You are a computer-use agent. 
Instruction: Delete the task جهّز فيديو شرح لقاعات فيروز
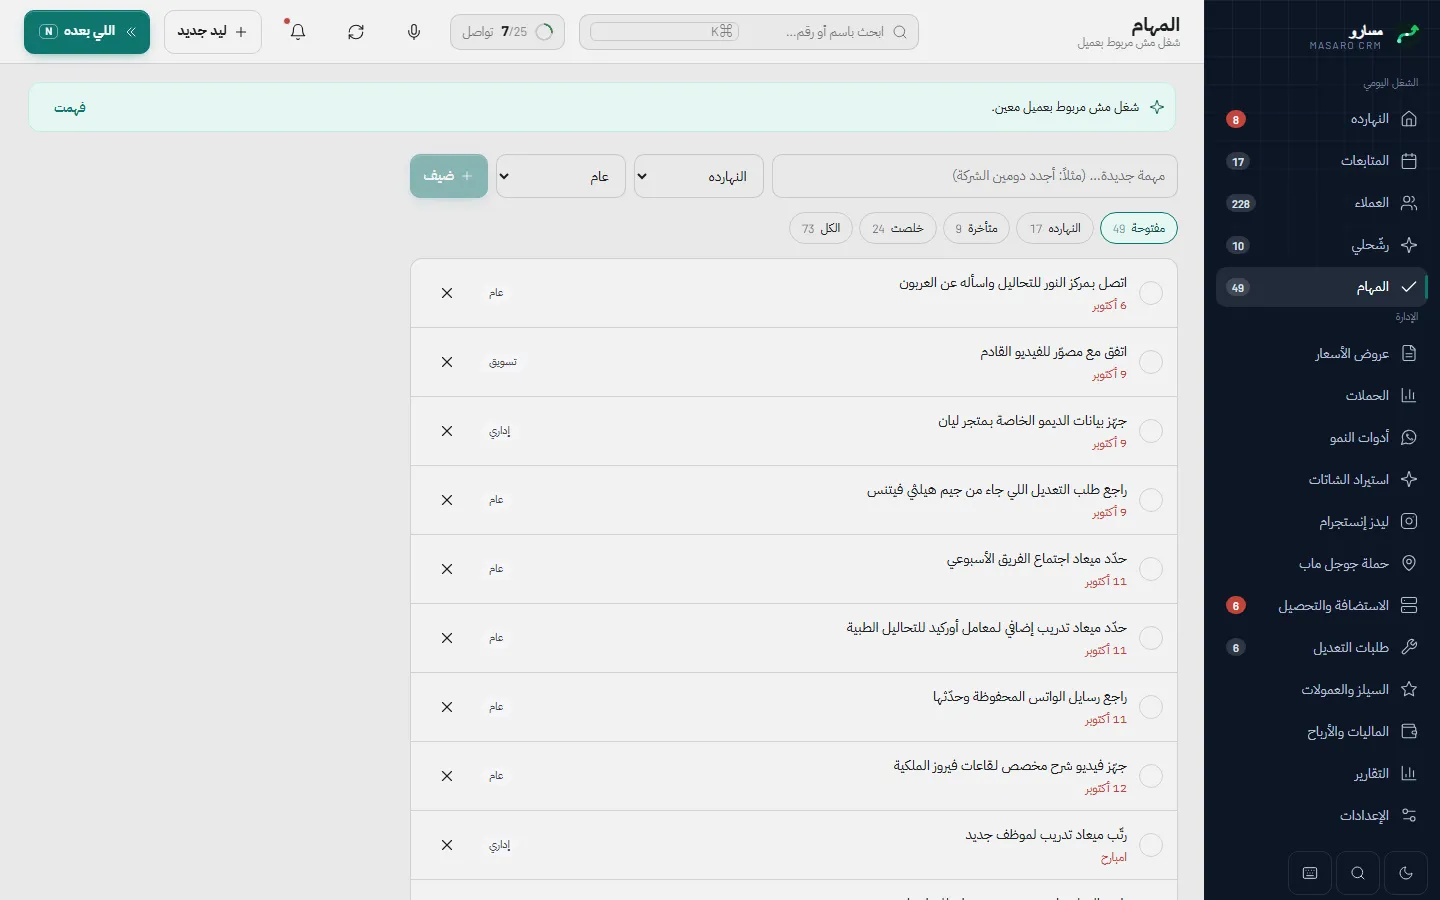(447, 776)
